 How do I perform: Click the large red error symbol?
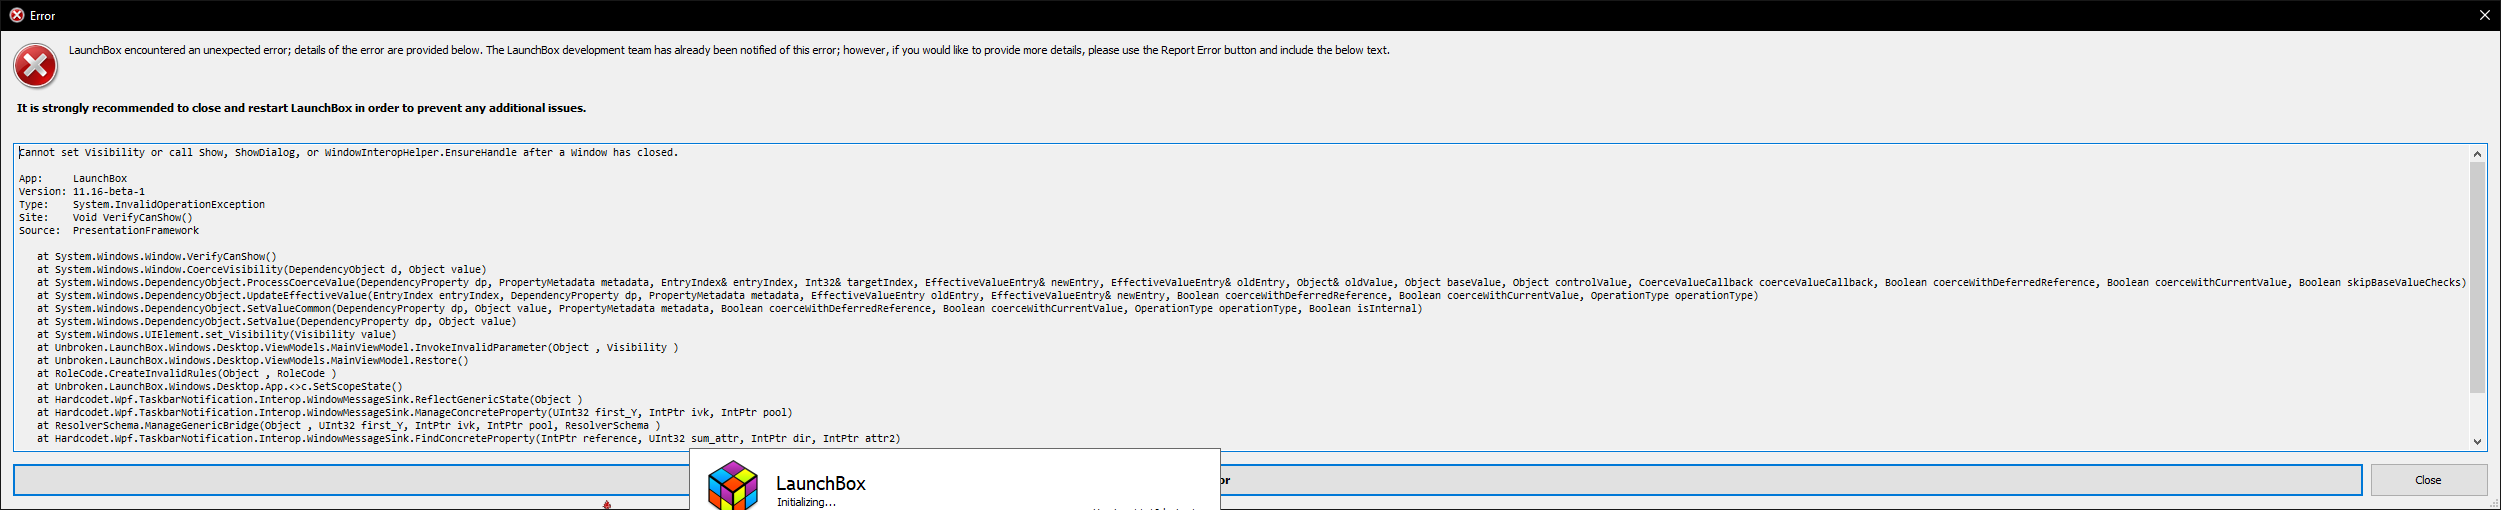[x=35, y=67]
